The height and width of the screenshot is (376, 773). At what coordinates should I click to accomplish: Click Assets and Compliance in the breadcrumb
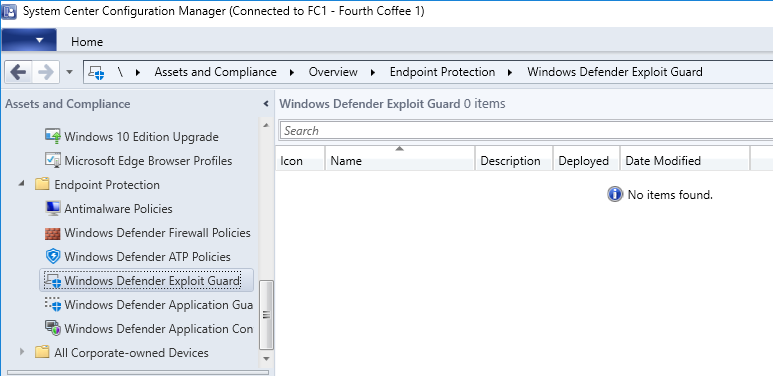(215, 72)
